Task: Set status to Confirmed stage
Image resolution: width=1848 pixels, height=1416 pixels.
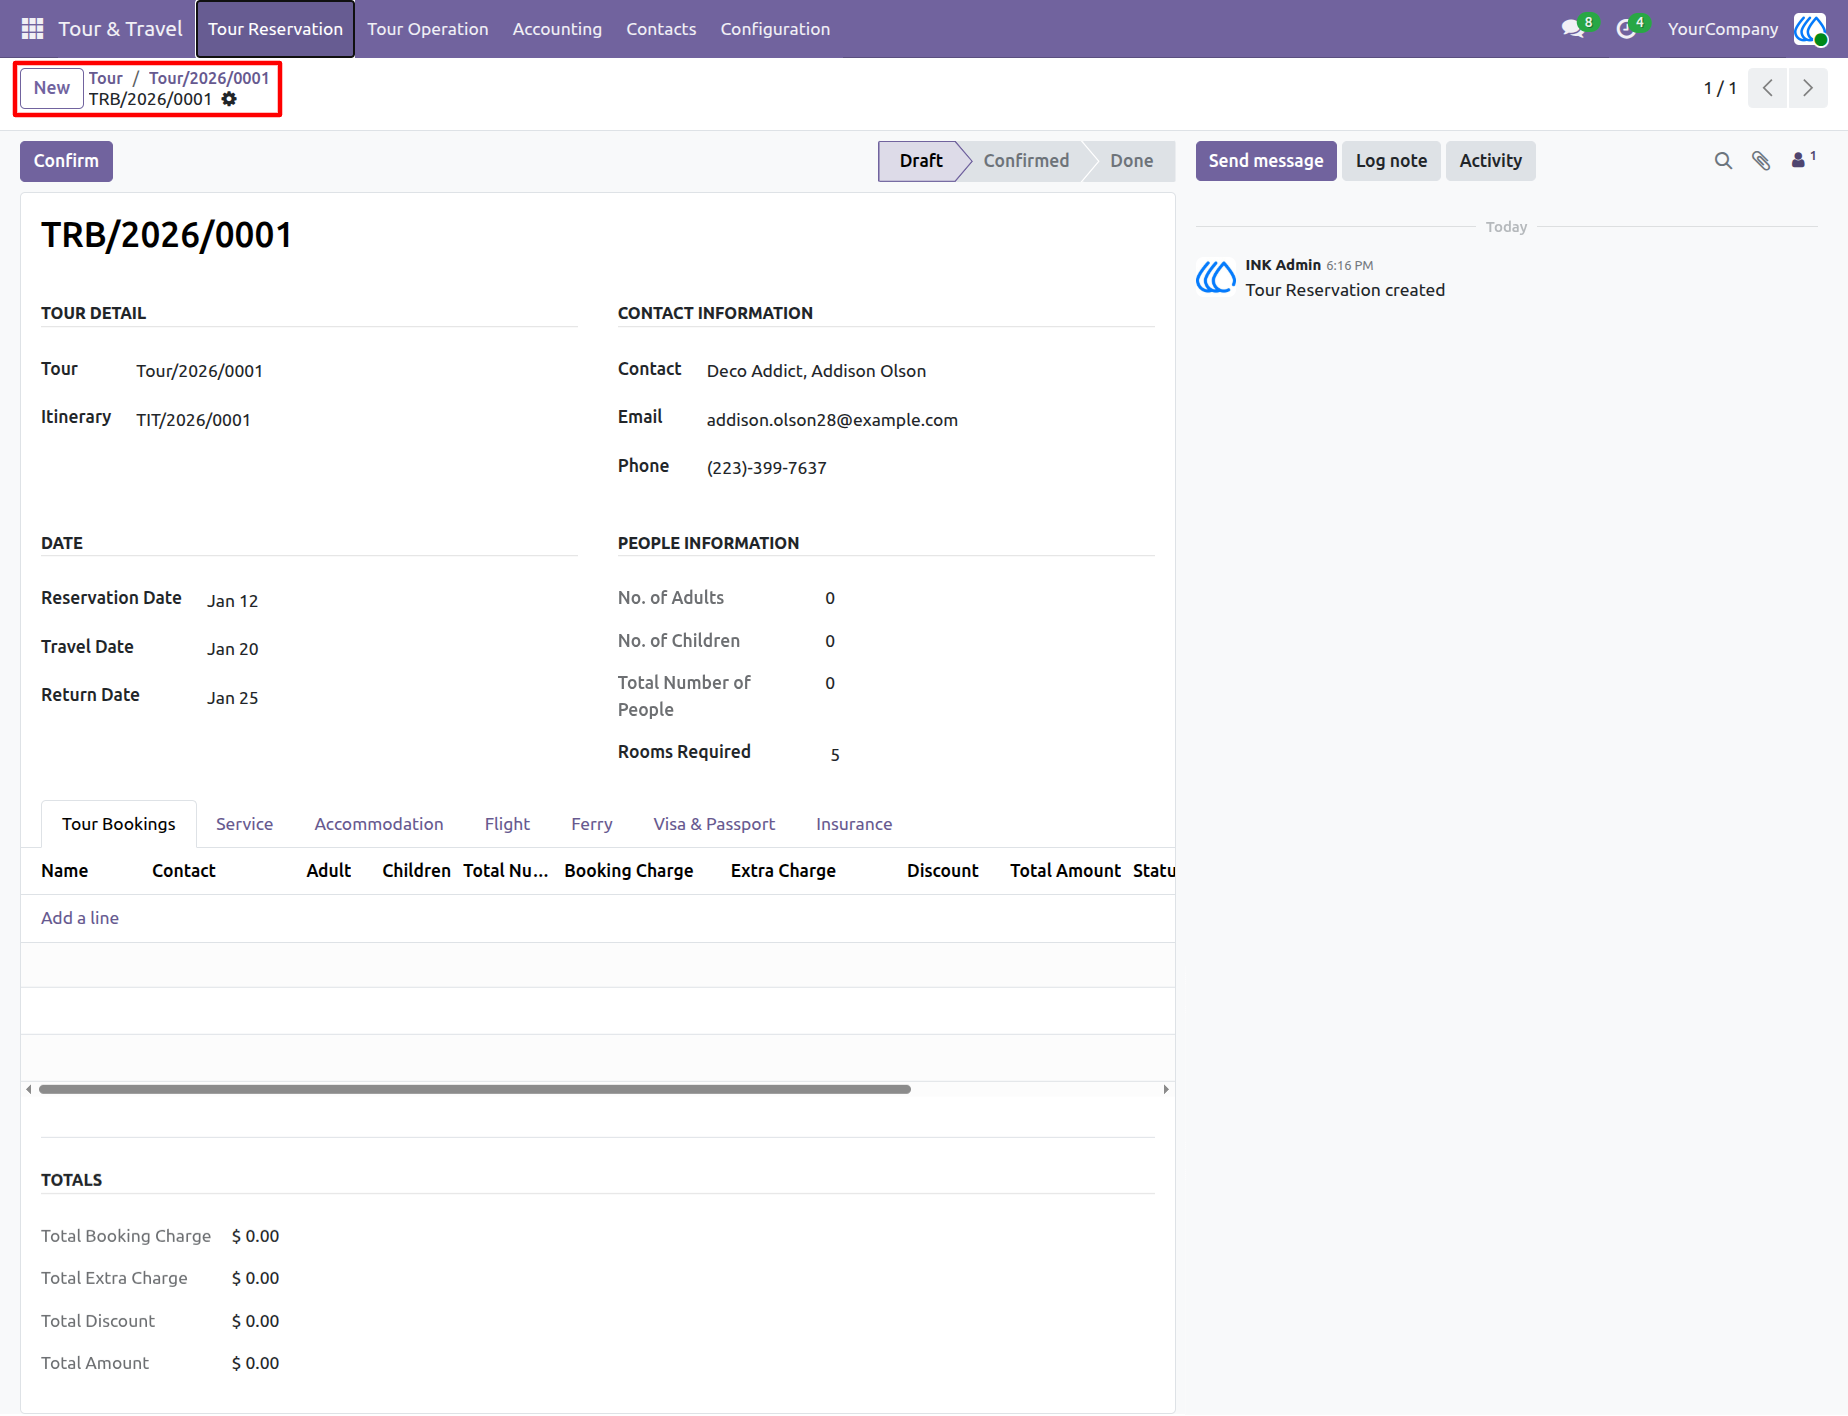Action: 1026,161
